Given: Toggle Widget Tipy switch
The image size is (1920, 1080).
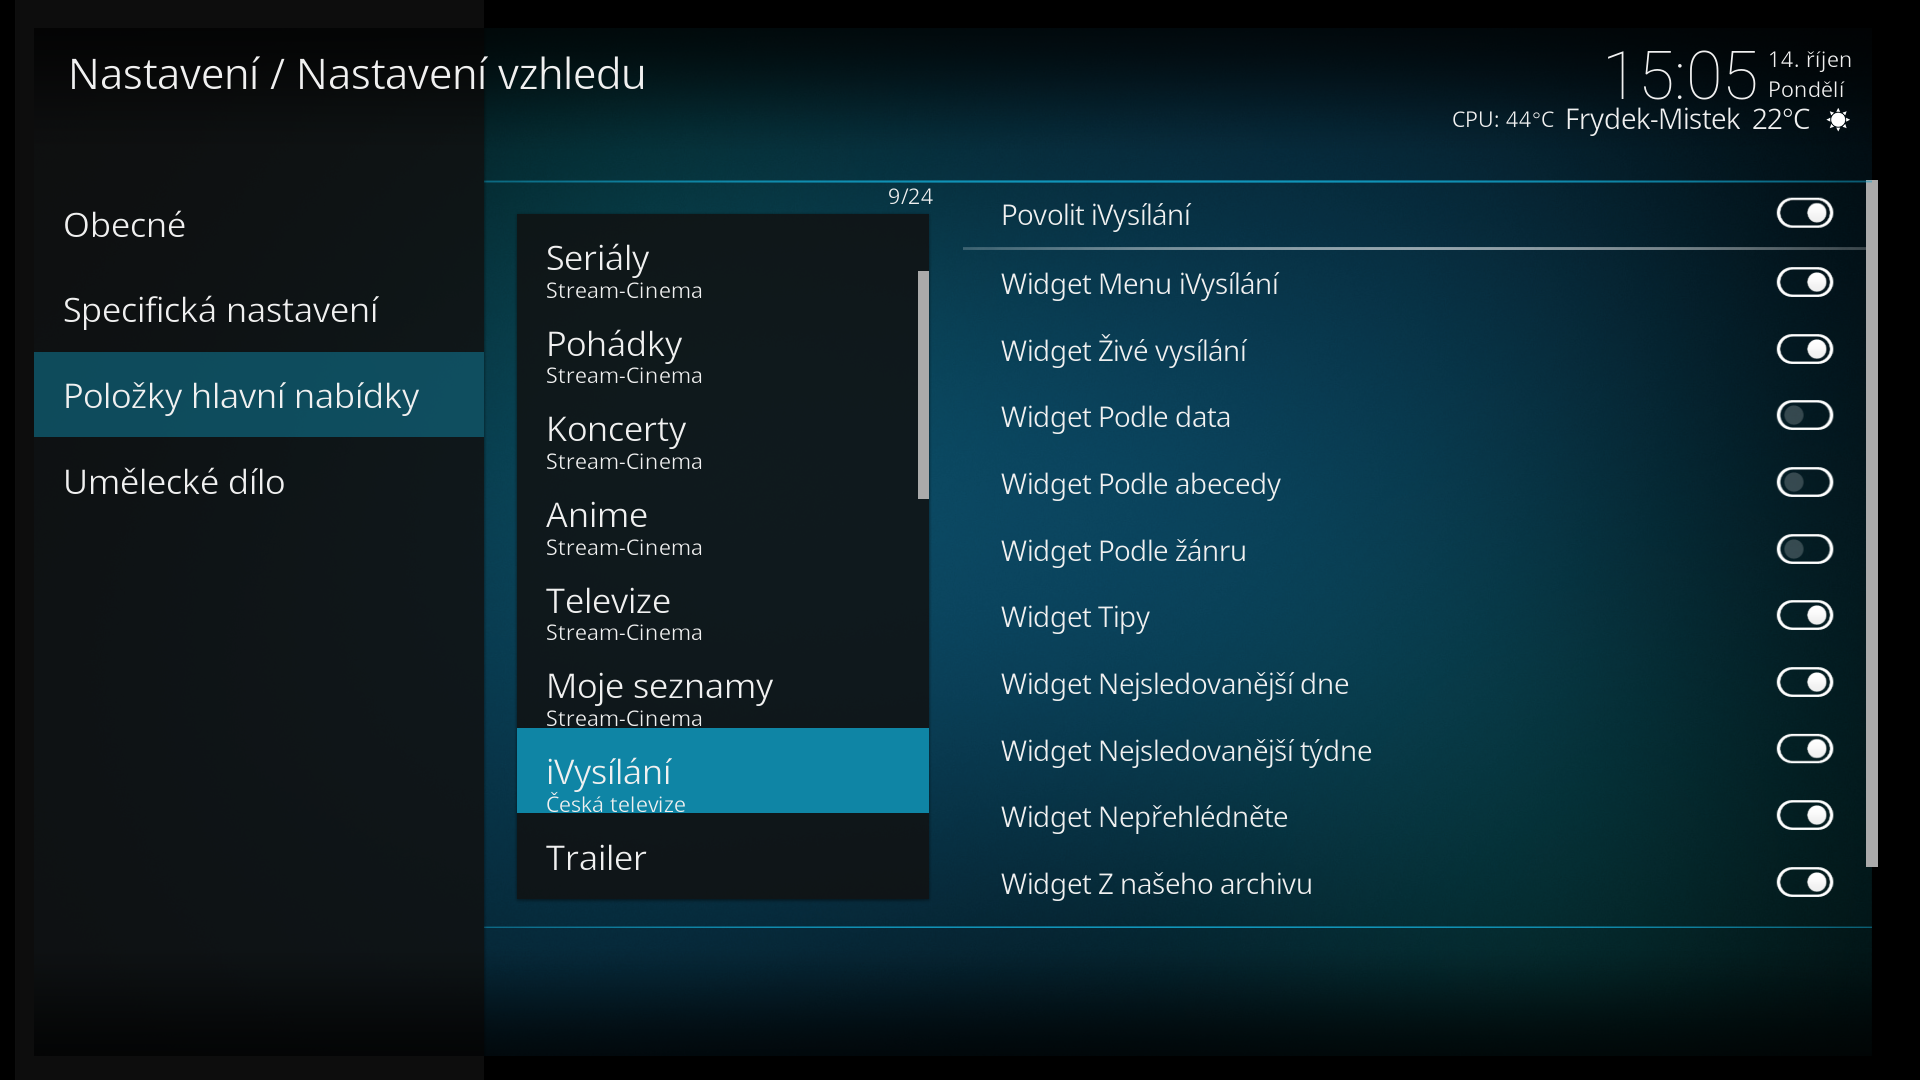Looking at the screenshot, I should [1804, 615].
